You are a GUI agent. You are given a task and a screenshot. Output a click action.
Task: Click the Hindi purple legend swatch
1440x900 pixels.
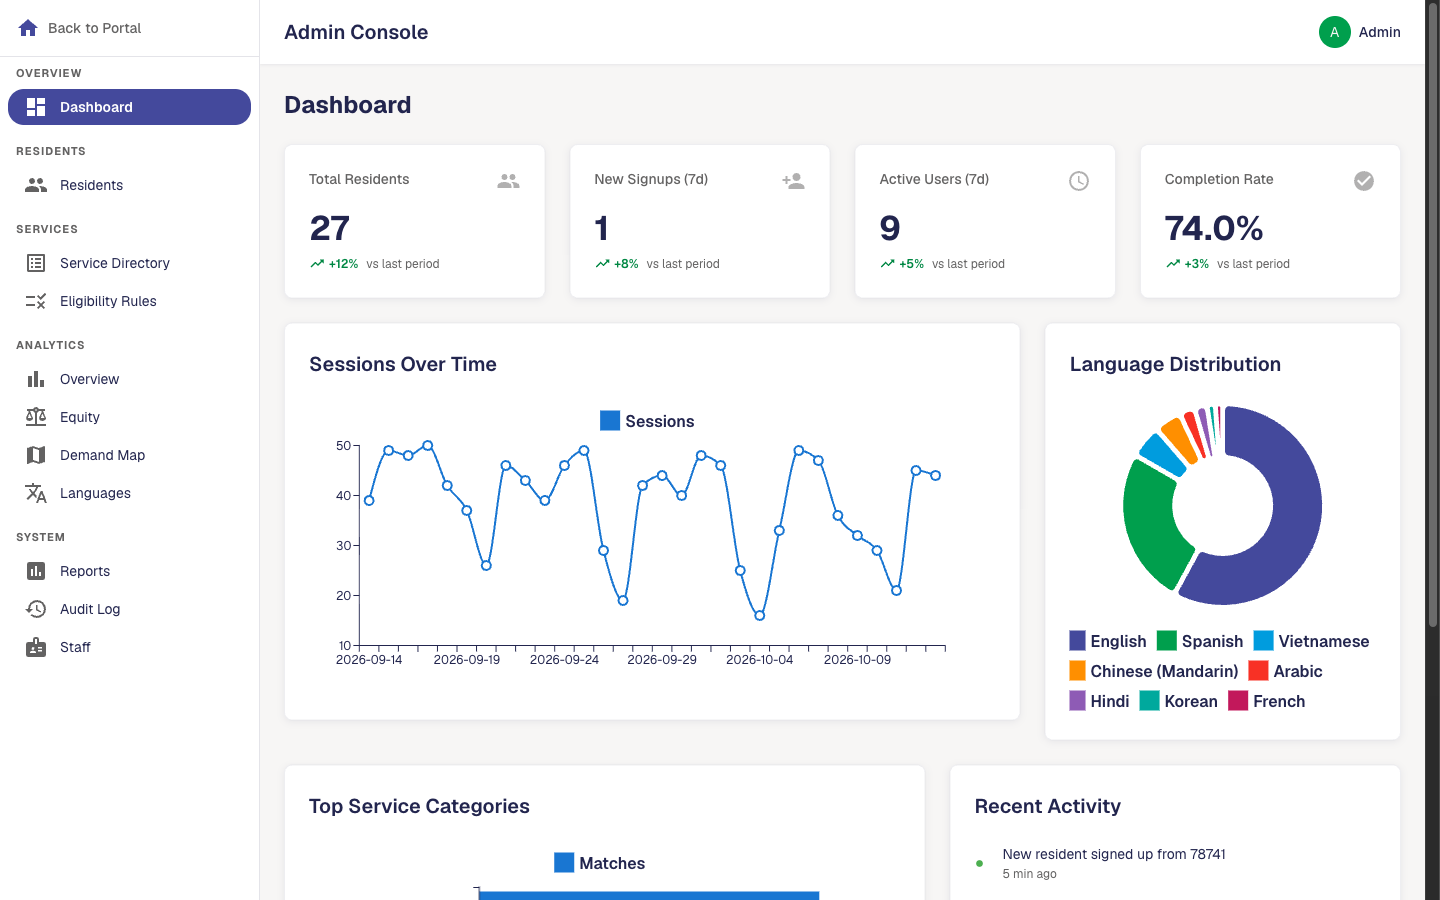[x=1078, y=701]
